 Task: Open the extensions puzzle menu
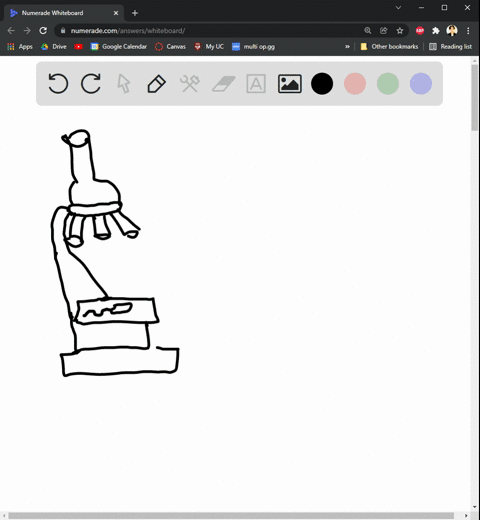pos(436,31)
